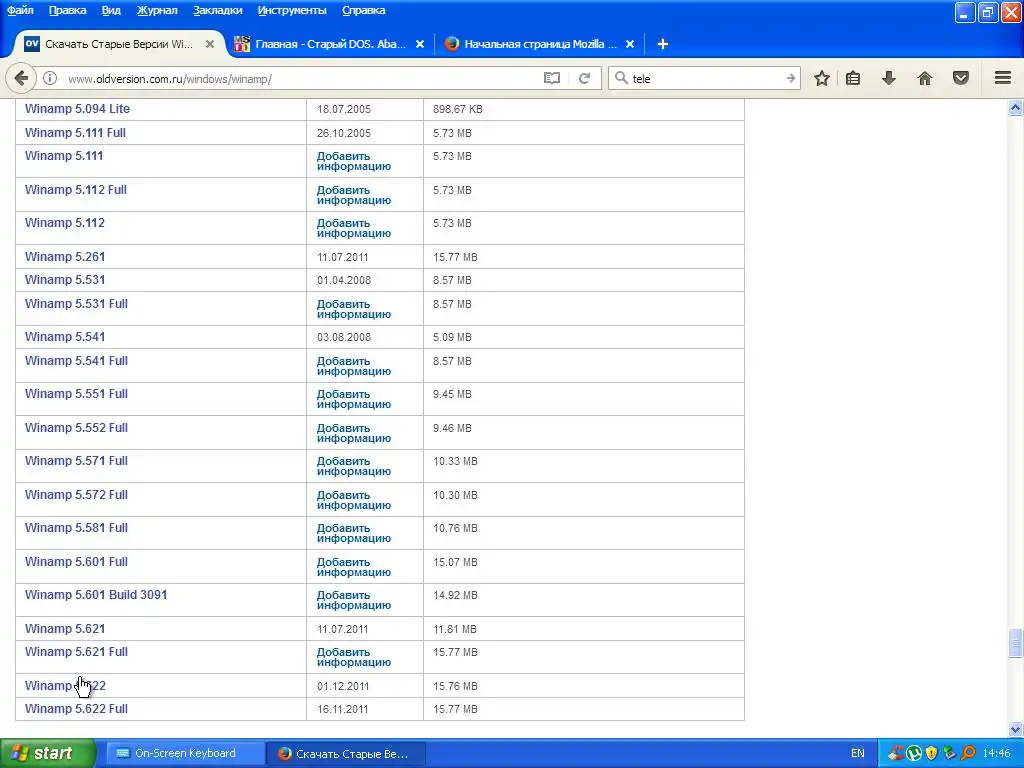Reload the page with refresh icon
This screenshot has width=1024, height=768.
pyautogui.click(x=584, y=78)
